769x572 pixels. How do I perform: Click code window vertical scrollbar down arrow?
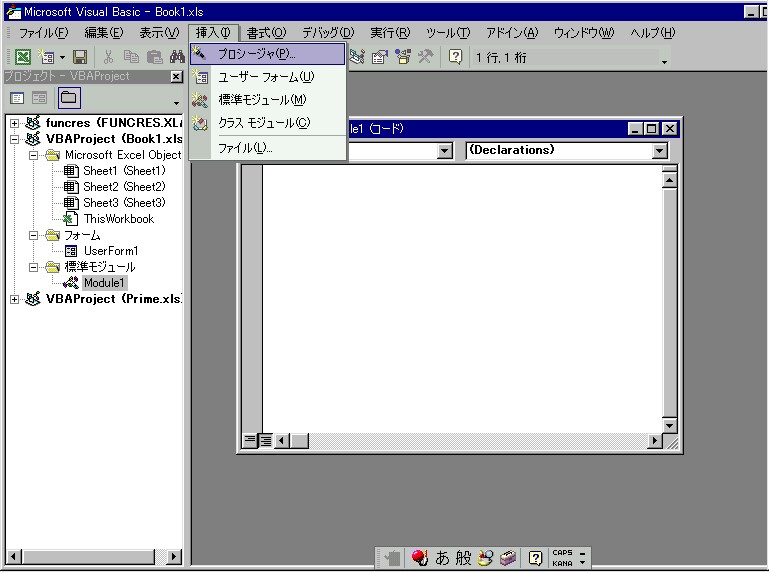click(x=669, y=425)
